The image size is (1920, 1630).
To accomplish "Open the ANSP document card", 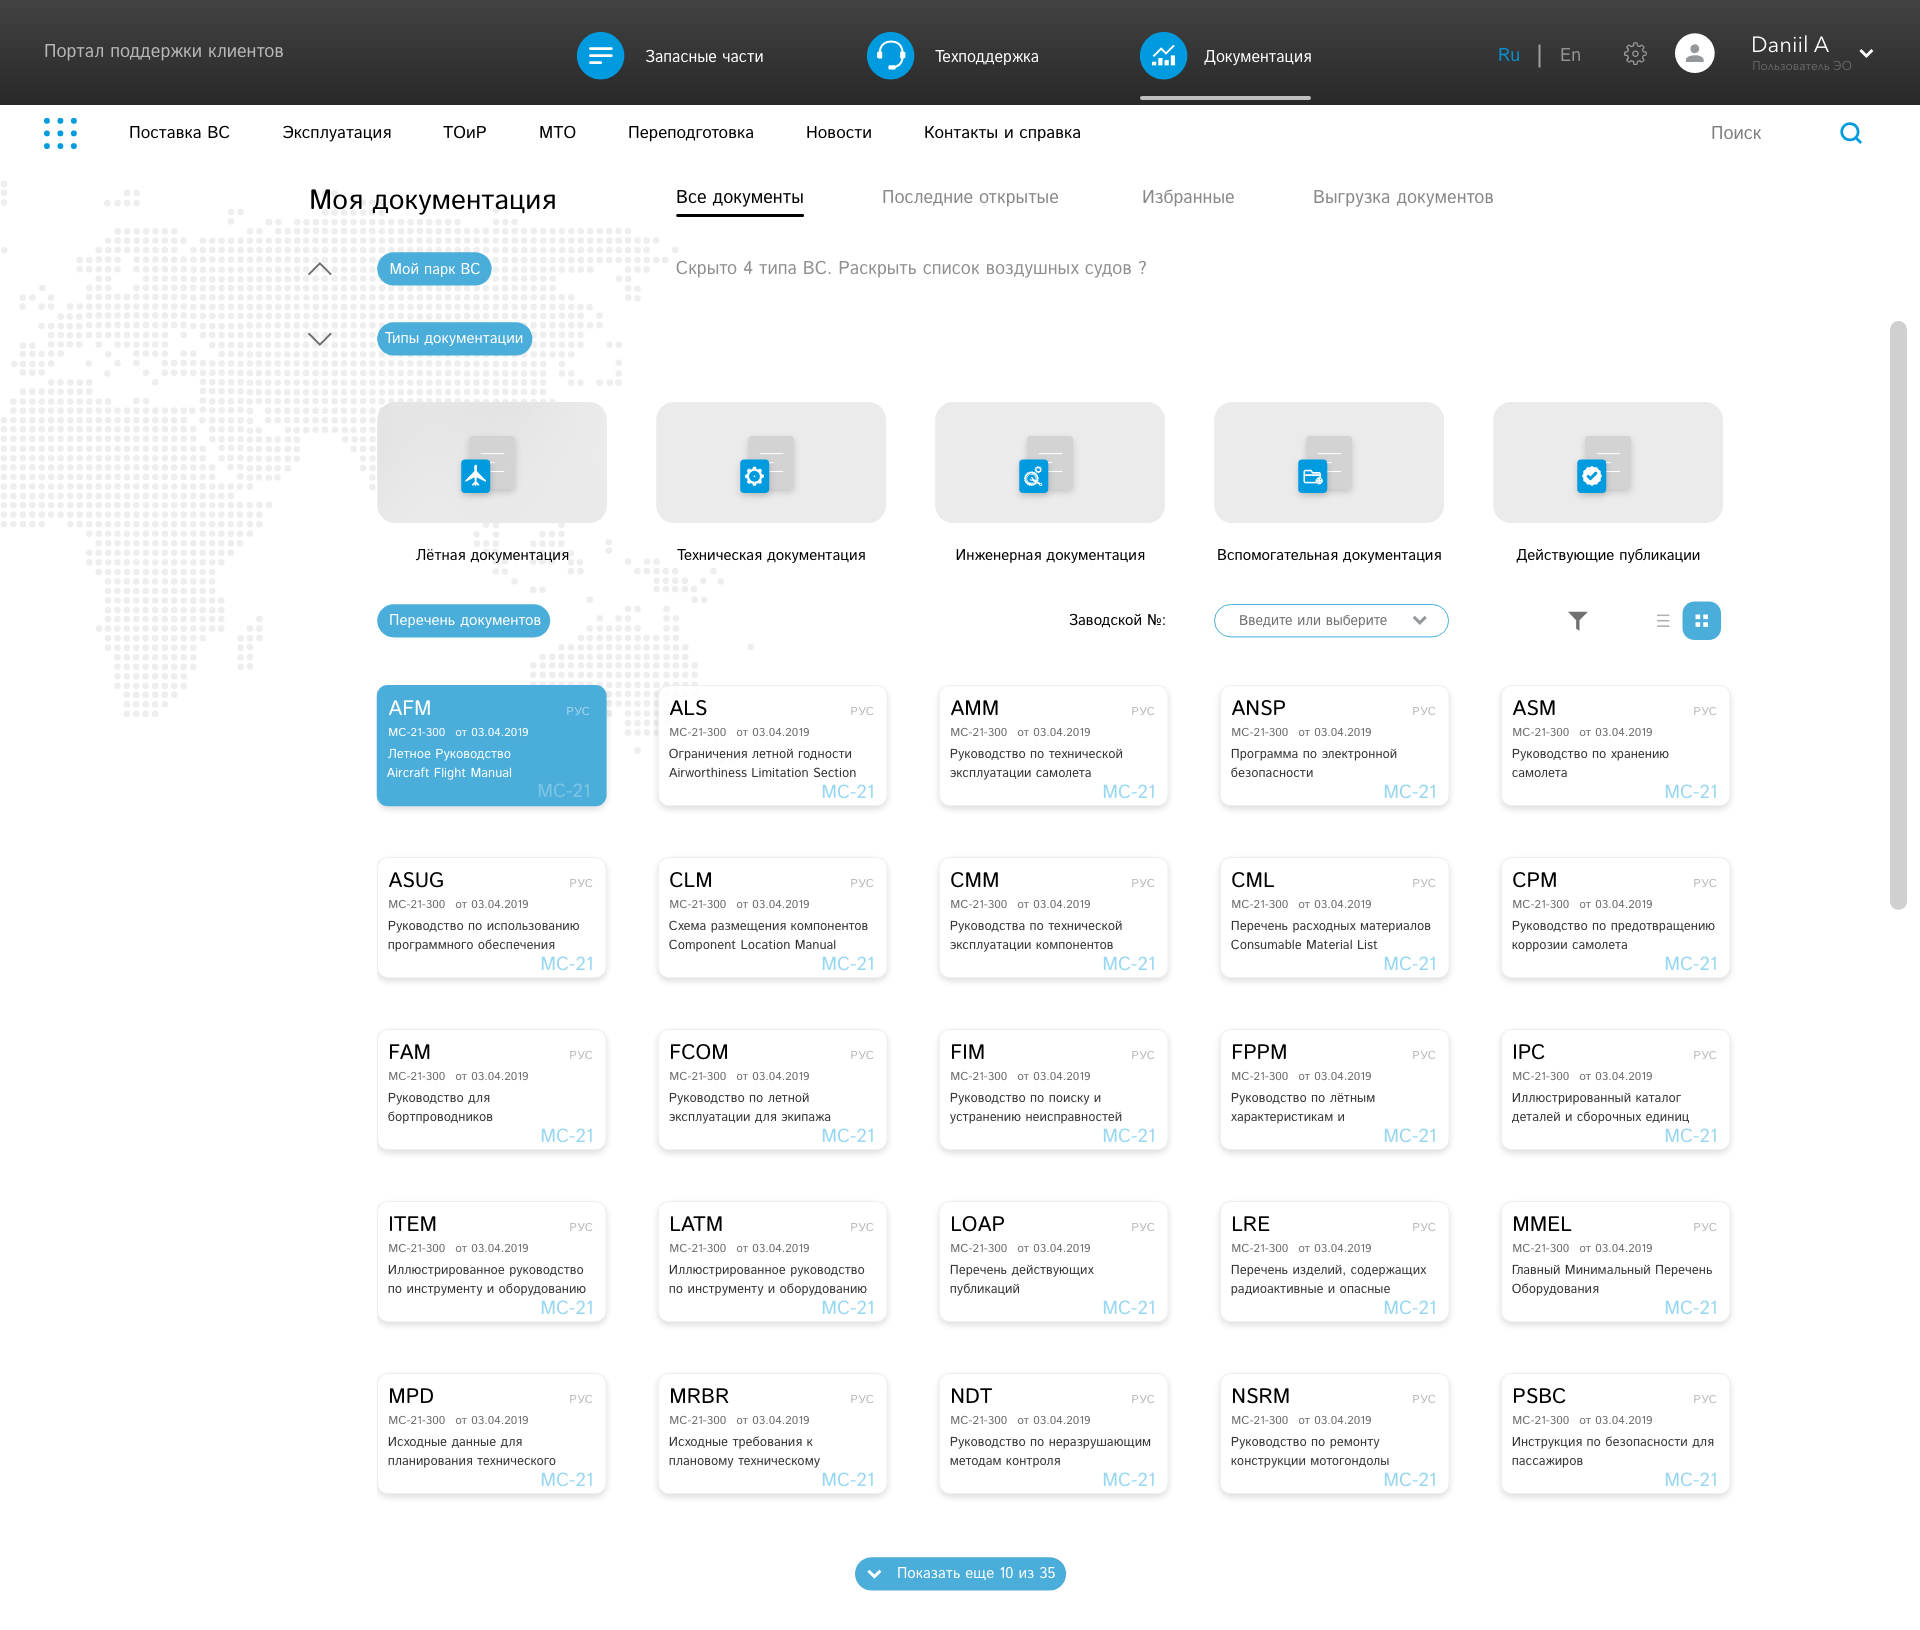I will (1334, 745).
